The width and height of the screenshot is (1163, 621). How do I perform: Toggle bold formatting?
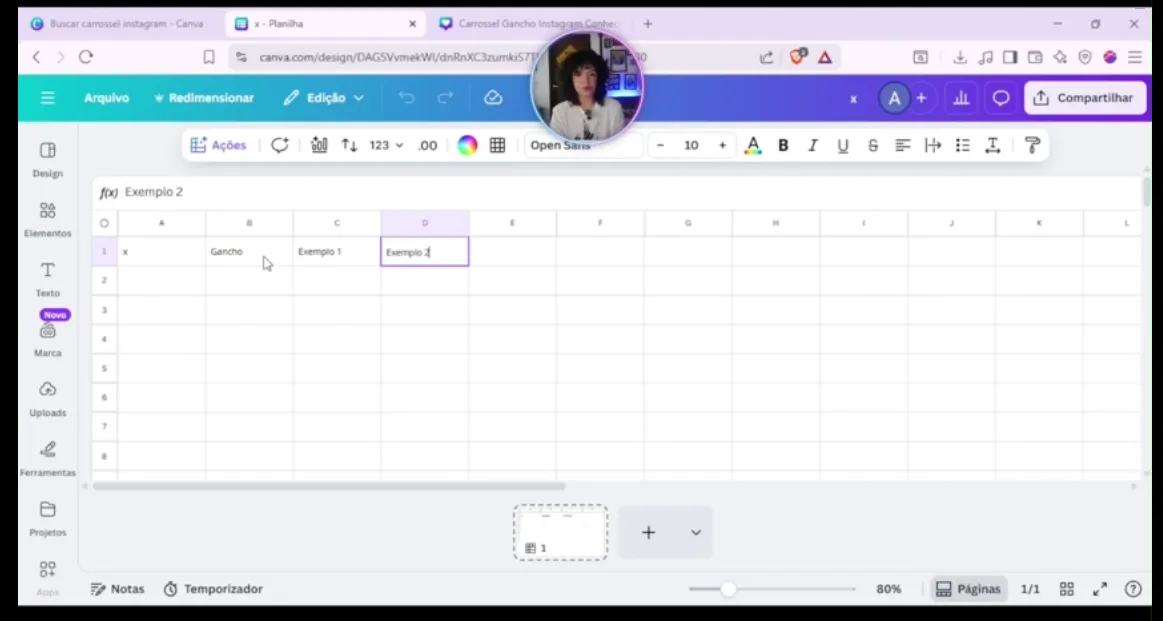click(783, 145)
